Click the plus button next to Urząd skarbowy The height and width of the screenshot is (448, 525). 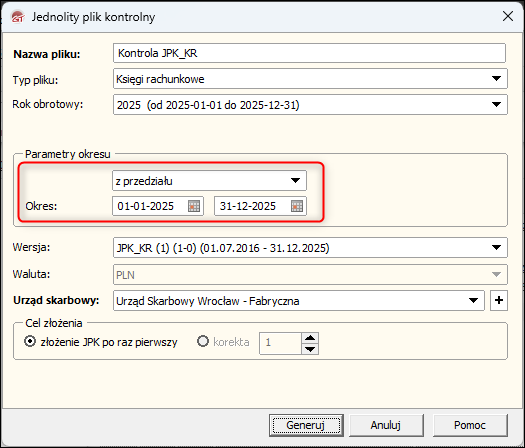coord(499,300)
